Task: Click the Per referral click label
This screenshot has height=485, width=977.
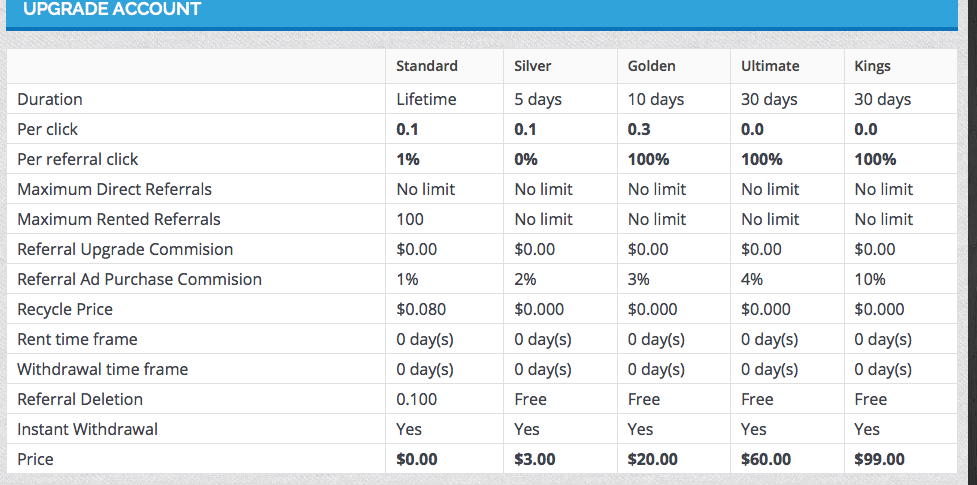Action: pos(78,159)
